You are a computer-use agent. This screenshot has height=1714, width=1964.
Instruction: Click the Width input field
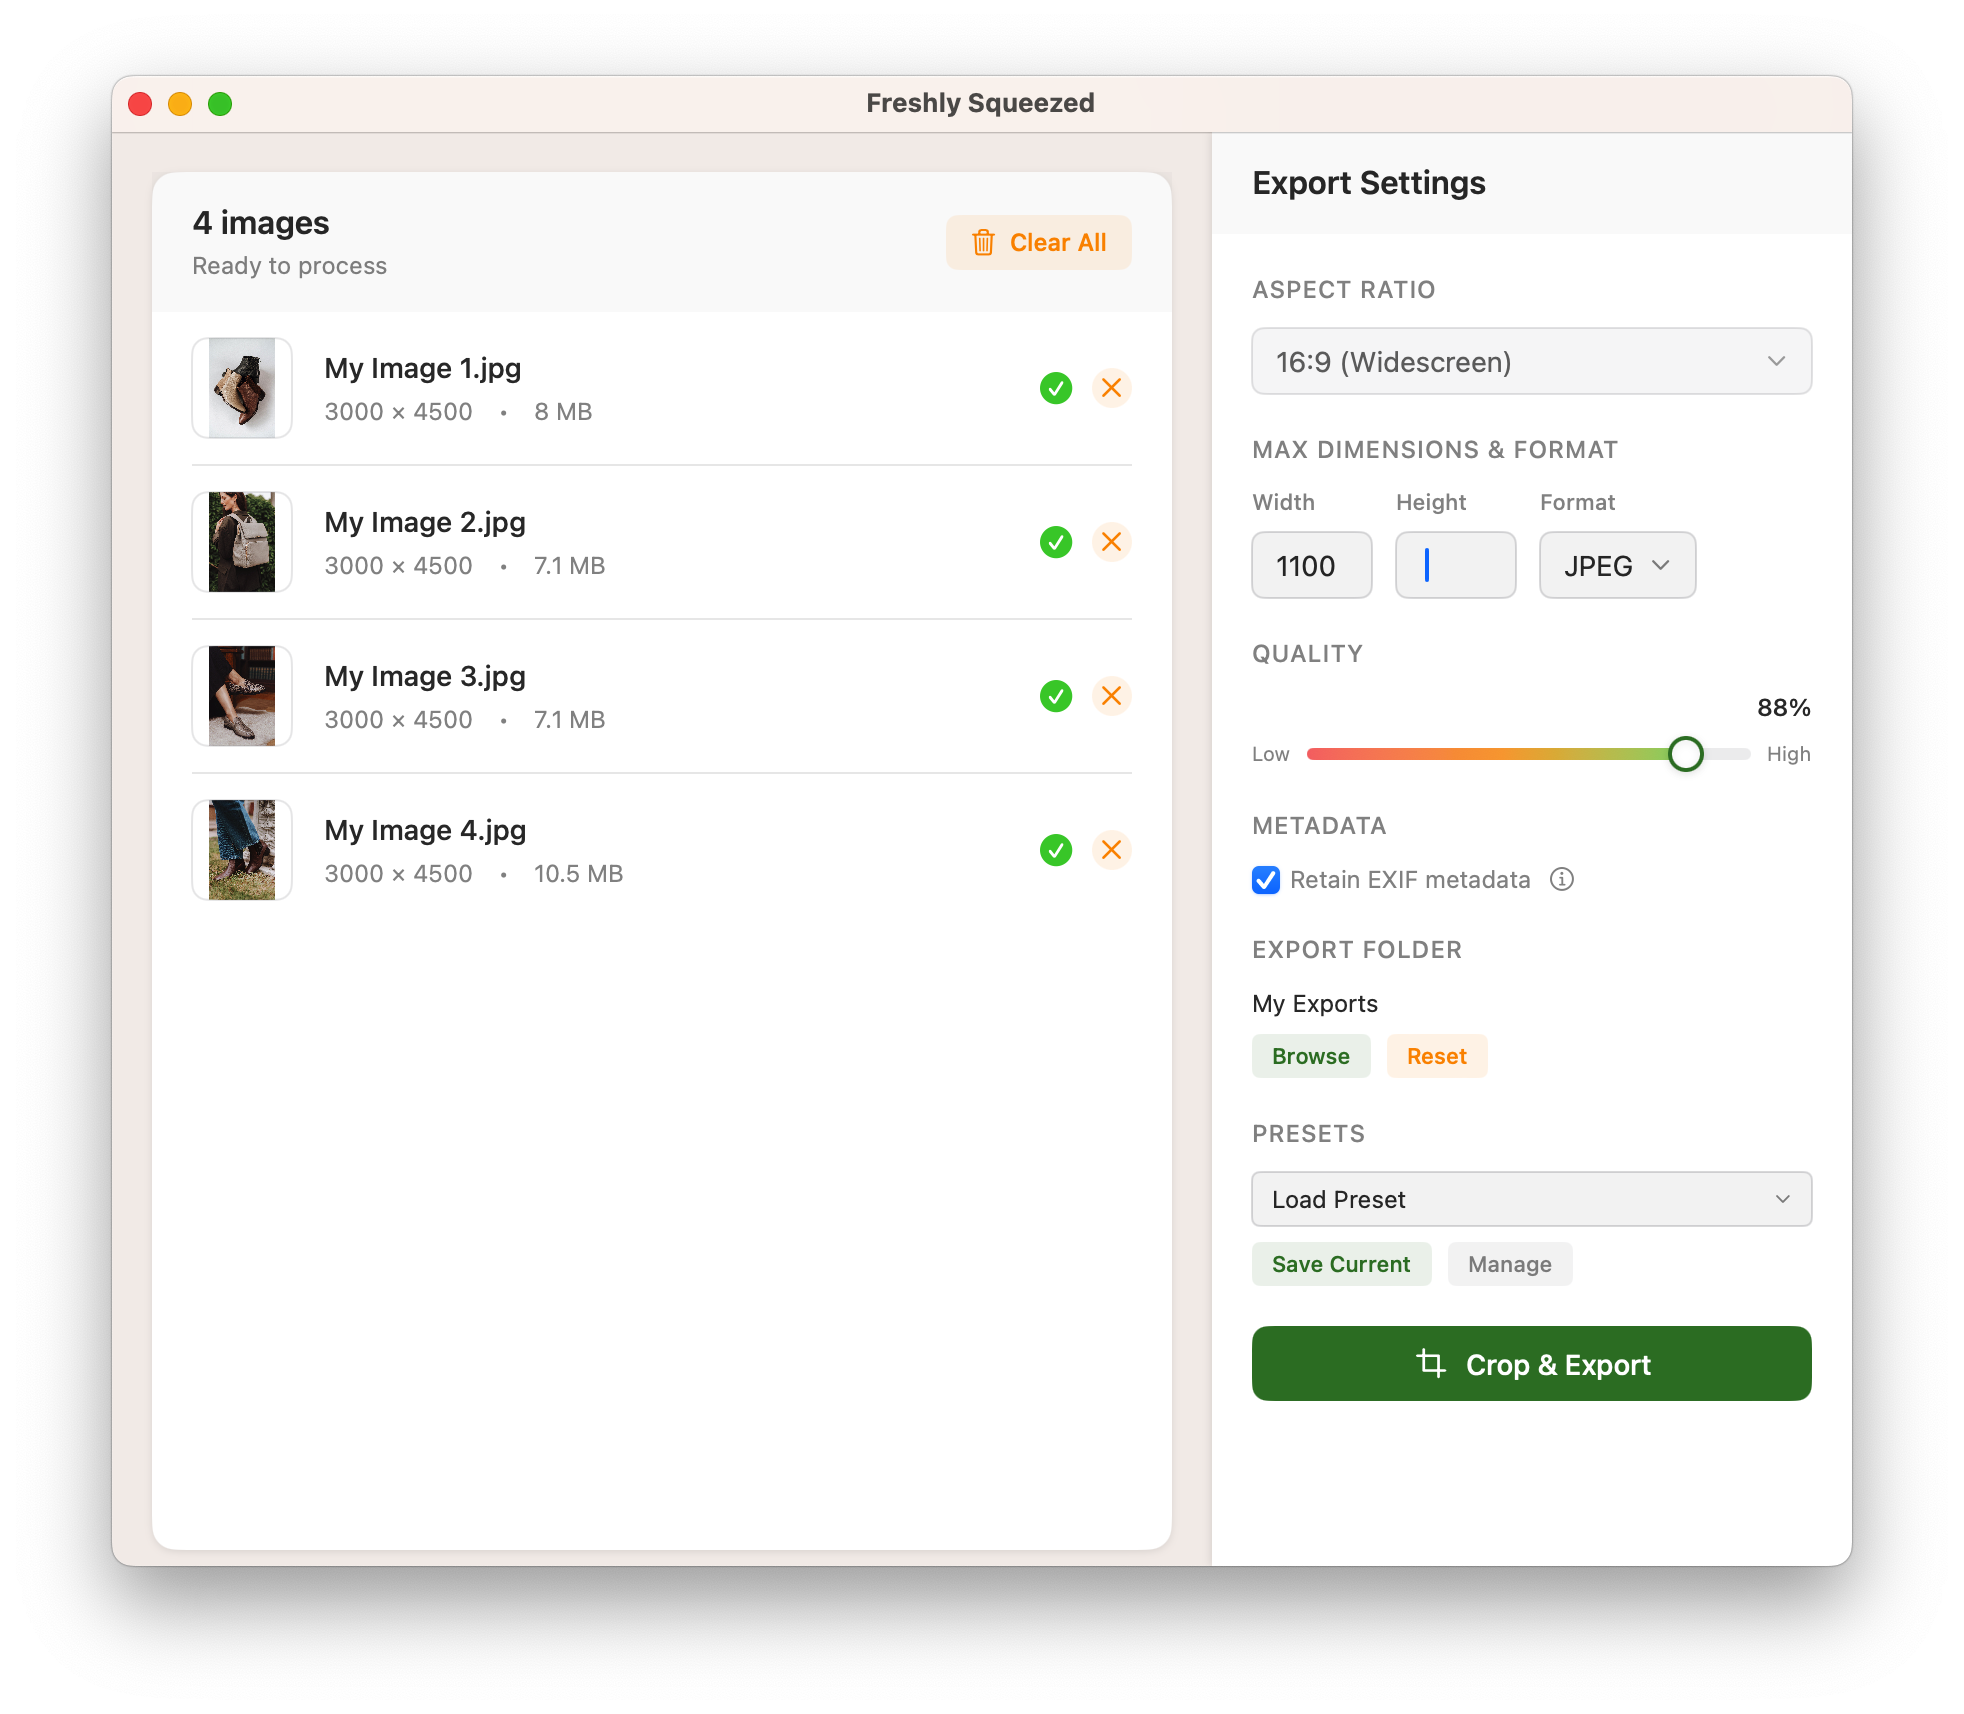(x=1311, y=565)
